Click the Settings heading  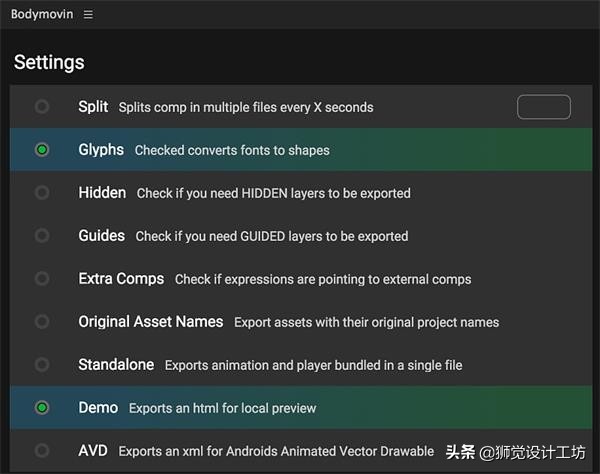click(x=49, y=62)
